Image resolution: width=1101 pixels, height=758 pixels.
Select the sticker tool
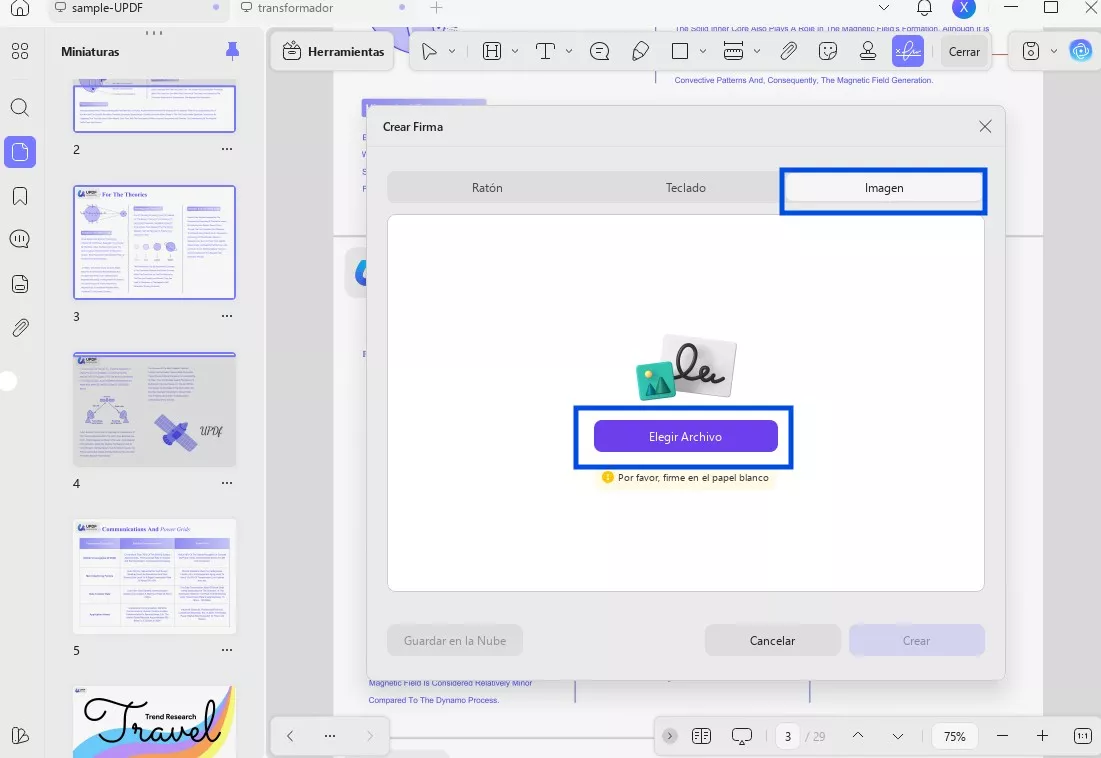click(x=829, y=51)
